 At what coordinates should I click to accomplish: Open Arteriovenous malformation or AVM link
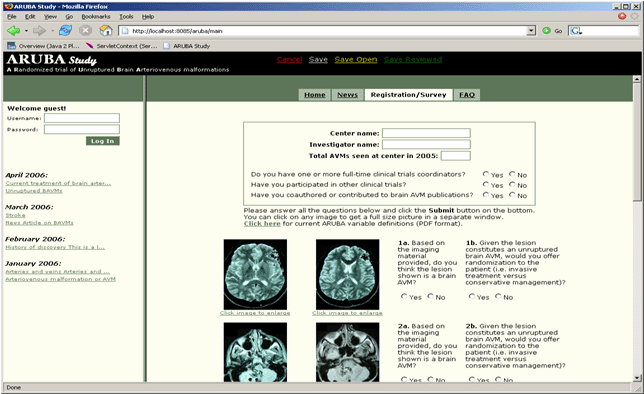click(x=60, y=279)
